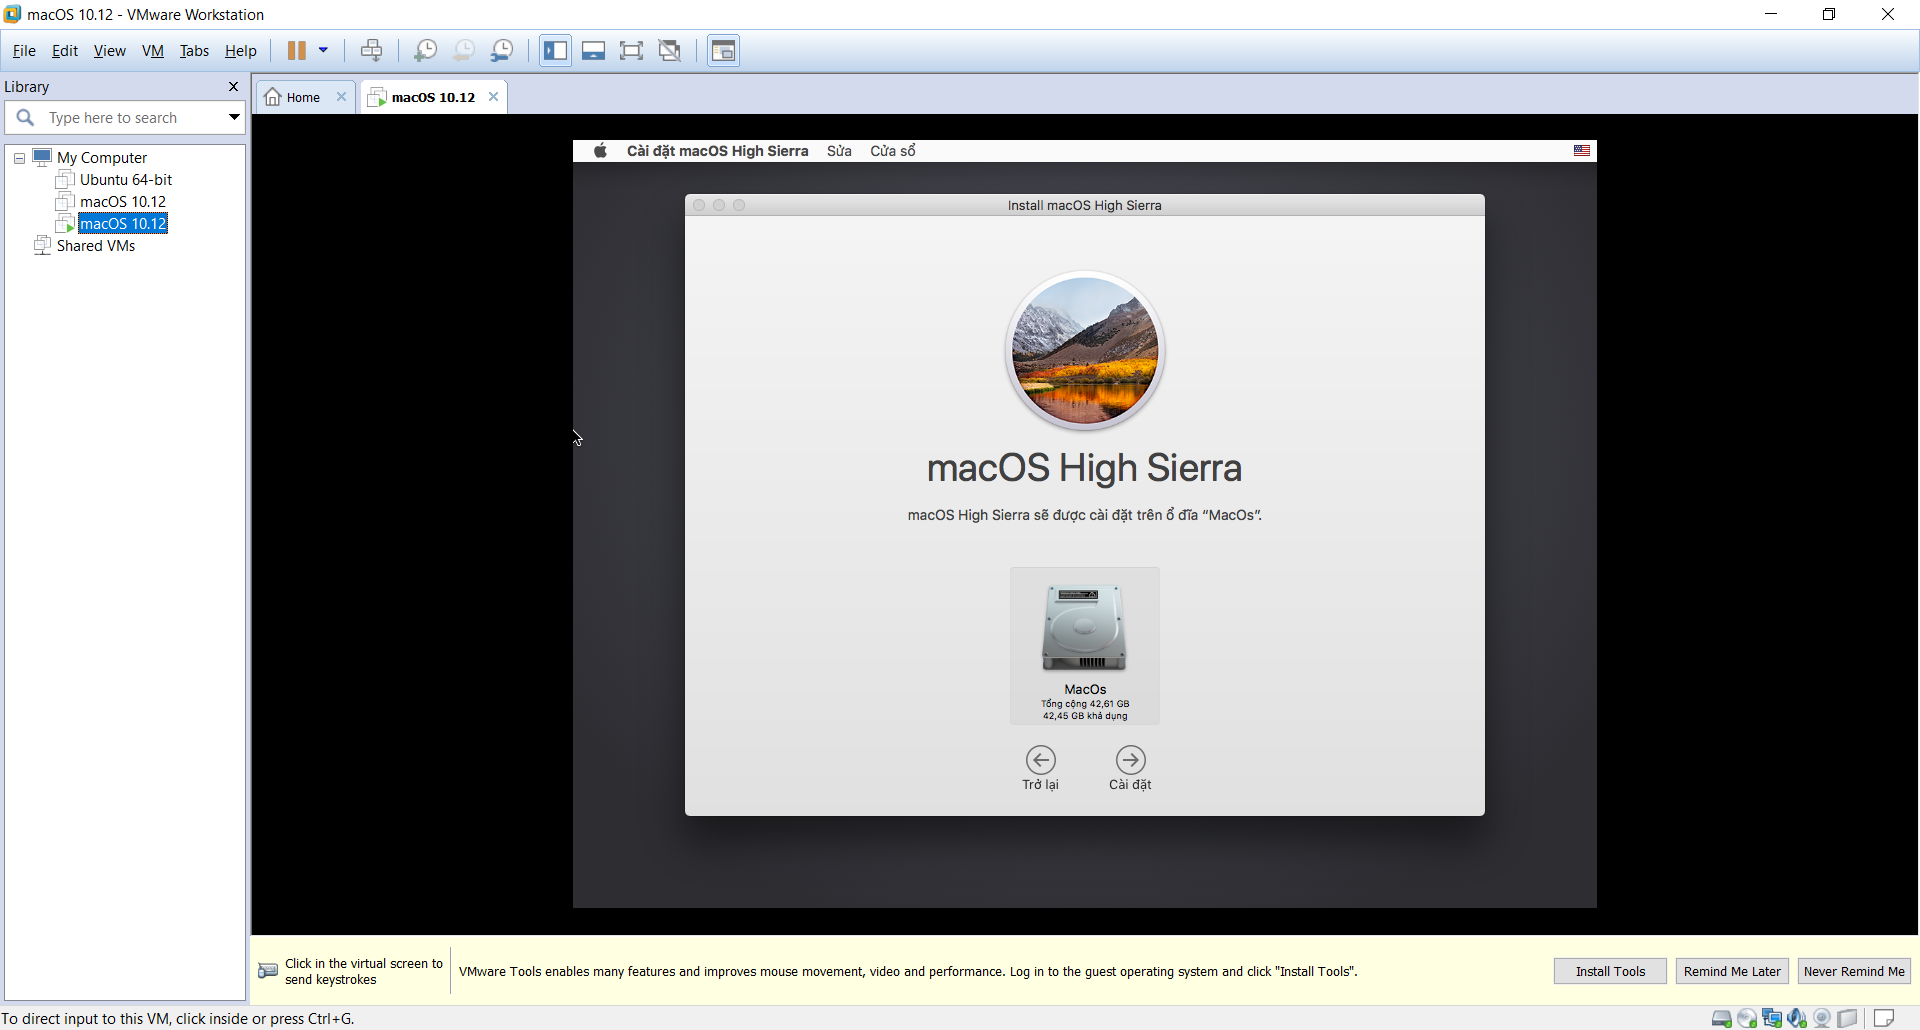Enter full screen mode icon
Viewport: 1920px width, 1030px height.
tap(631, 50)
